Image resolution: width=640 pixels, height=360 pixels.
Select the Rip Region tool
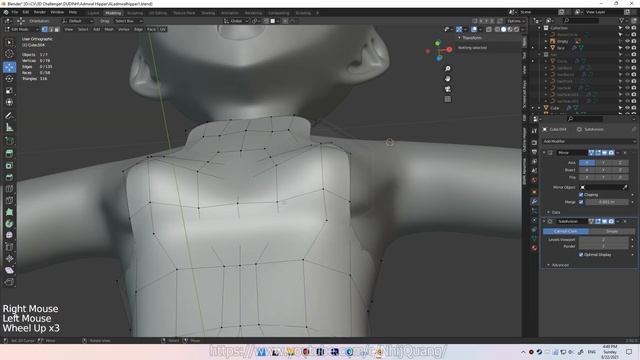click(x=9, y=282)
